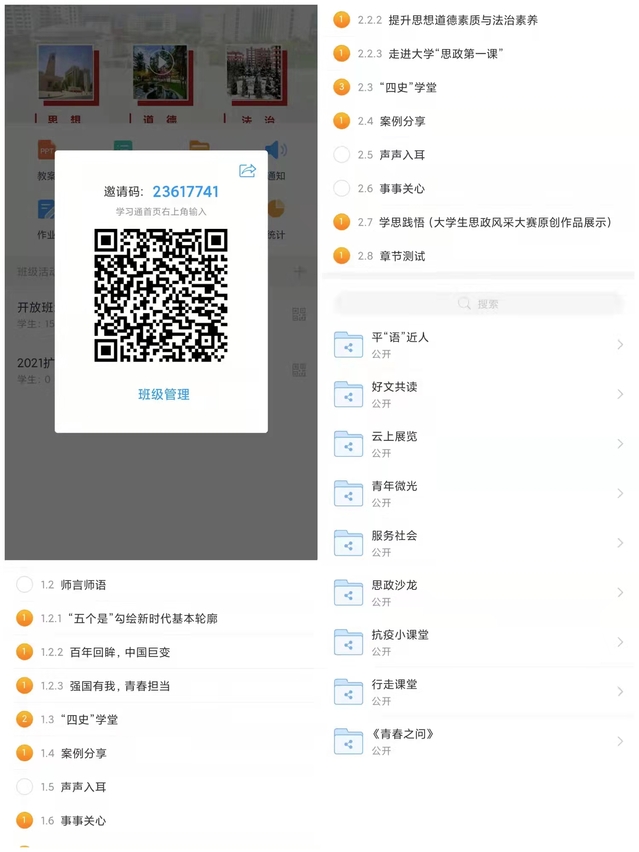639x852 pixels.
Task: Tap orange badge beside 1.2.3 chapter
Action: coord(24,686)
